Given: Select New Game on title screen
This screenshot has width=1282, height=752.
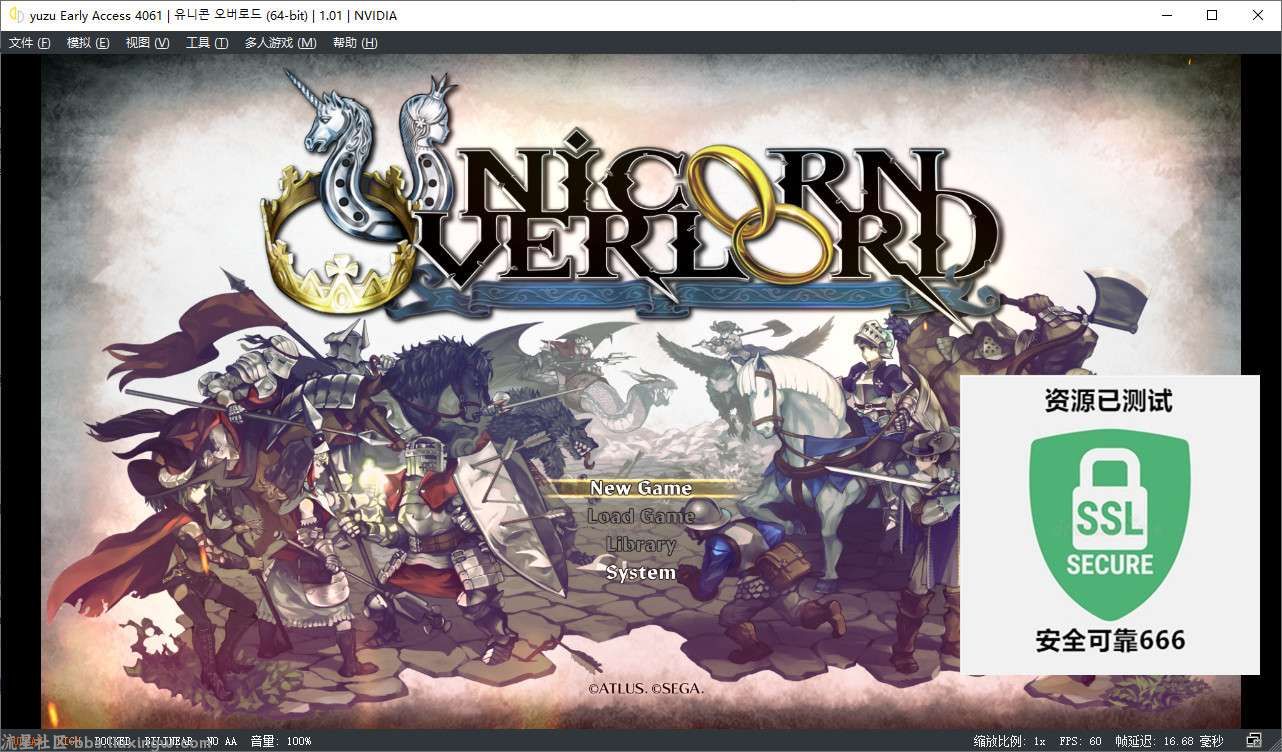Looking at the screenshot, I should 641,488.
